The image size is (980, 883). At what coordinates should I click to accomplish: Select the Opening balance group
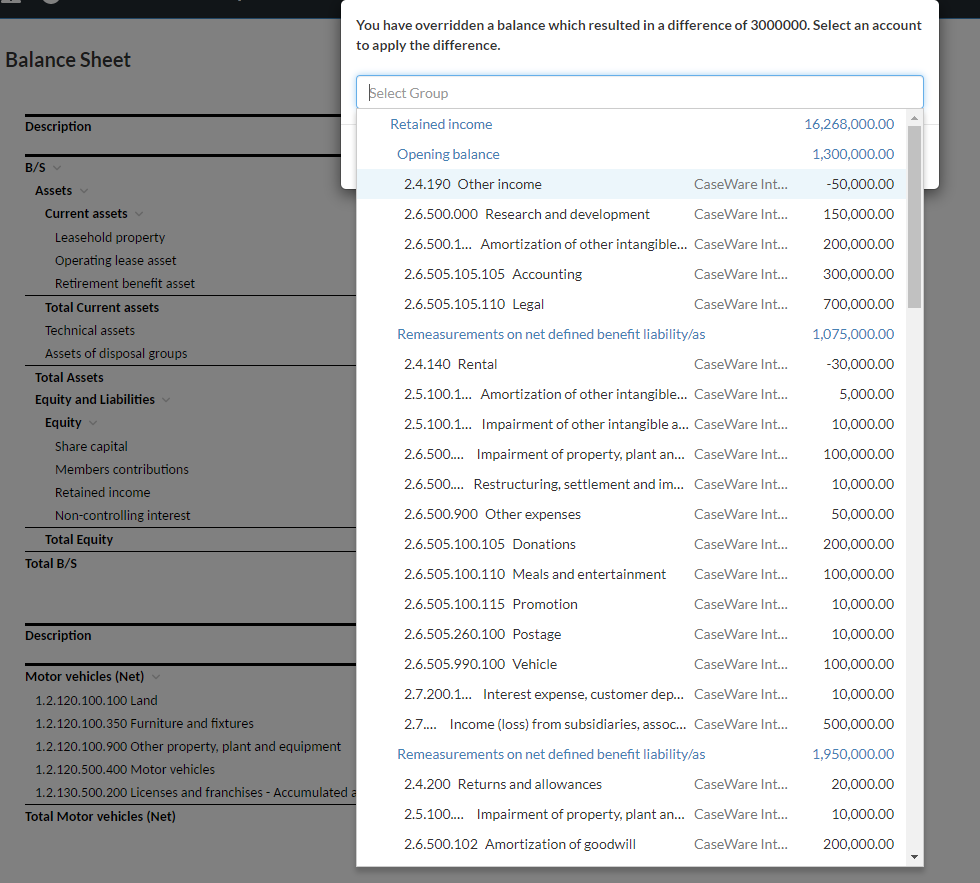[448, 154]
